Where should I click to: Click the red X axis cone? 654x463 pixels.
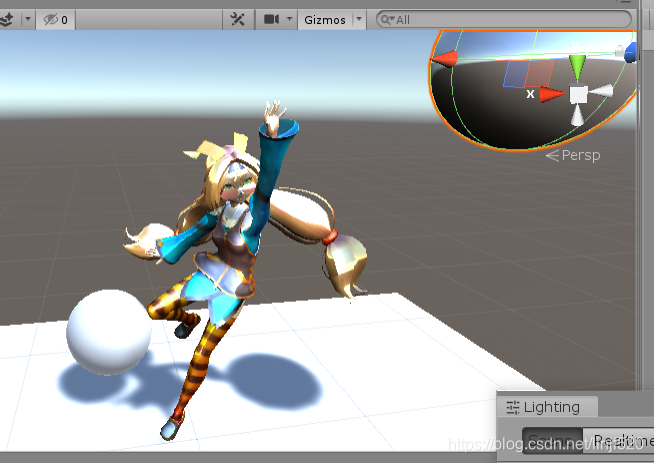(x=553, y=94)
